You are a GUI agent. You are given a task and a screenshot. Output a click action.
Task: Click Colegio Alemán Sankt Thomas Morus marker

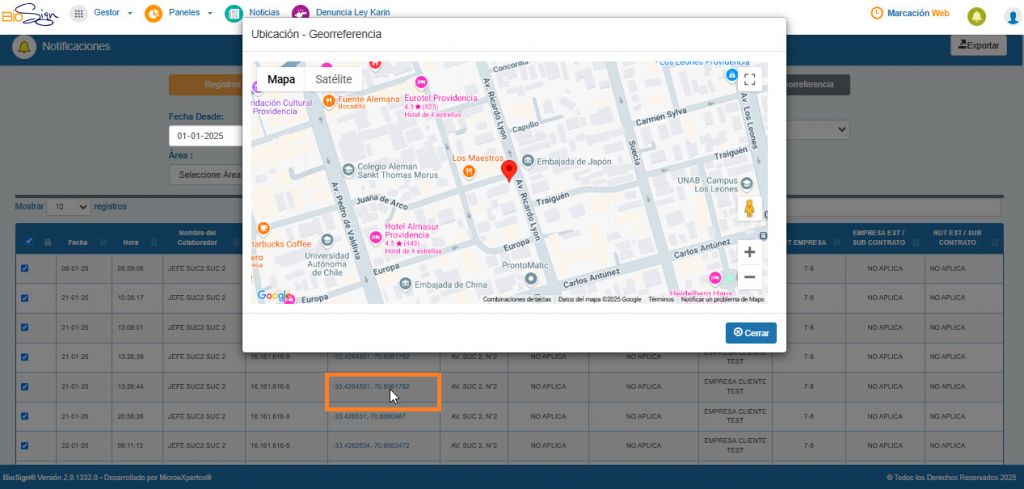click(349, 169)
